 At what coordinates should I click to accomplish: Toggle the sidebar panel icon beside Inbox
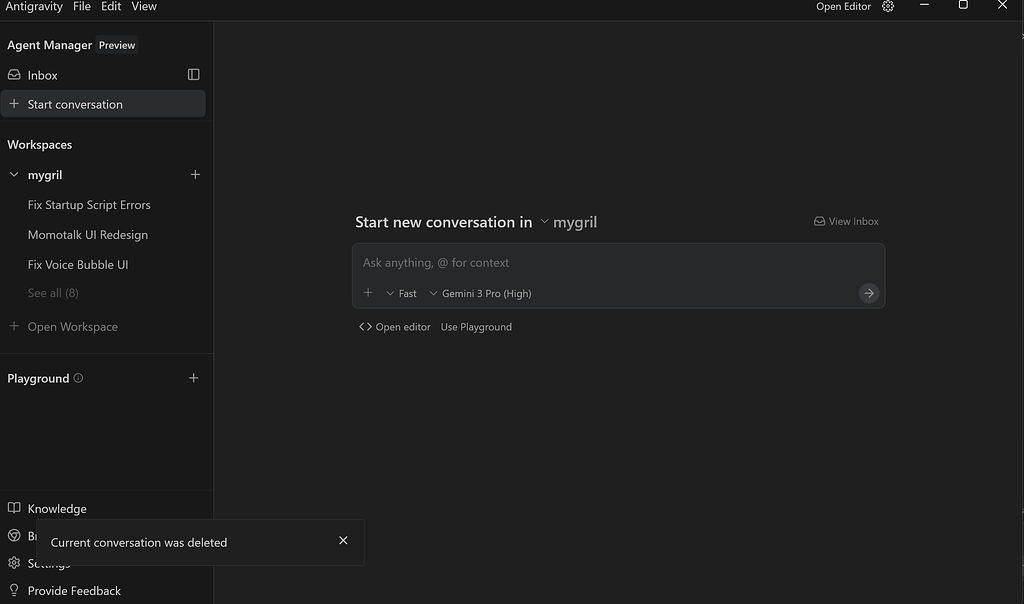coord(193,74)
